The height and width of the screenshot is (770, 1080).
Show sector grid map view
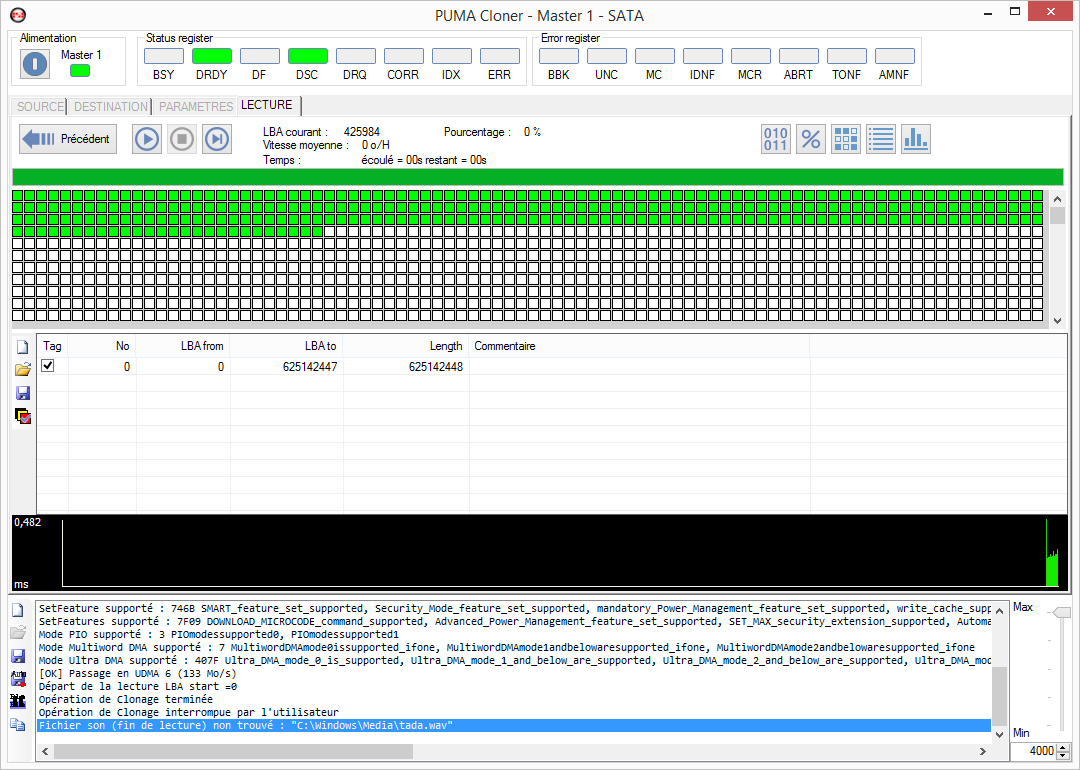click(846, 139)
